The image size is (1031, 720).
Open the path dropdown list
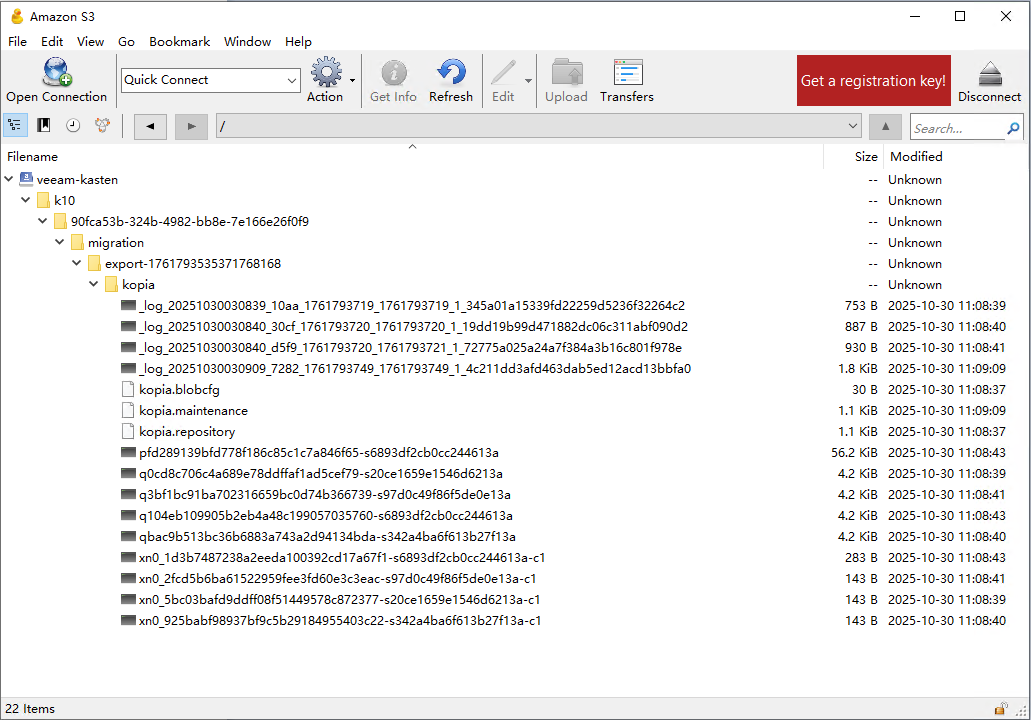coord(852,127)
